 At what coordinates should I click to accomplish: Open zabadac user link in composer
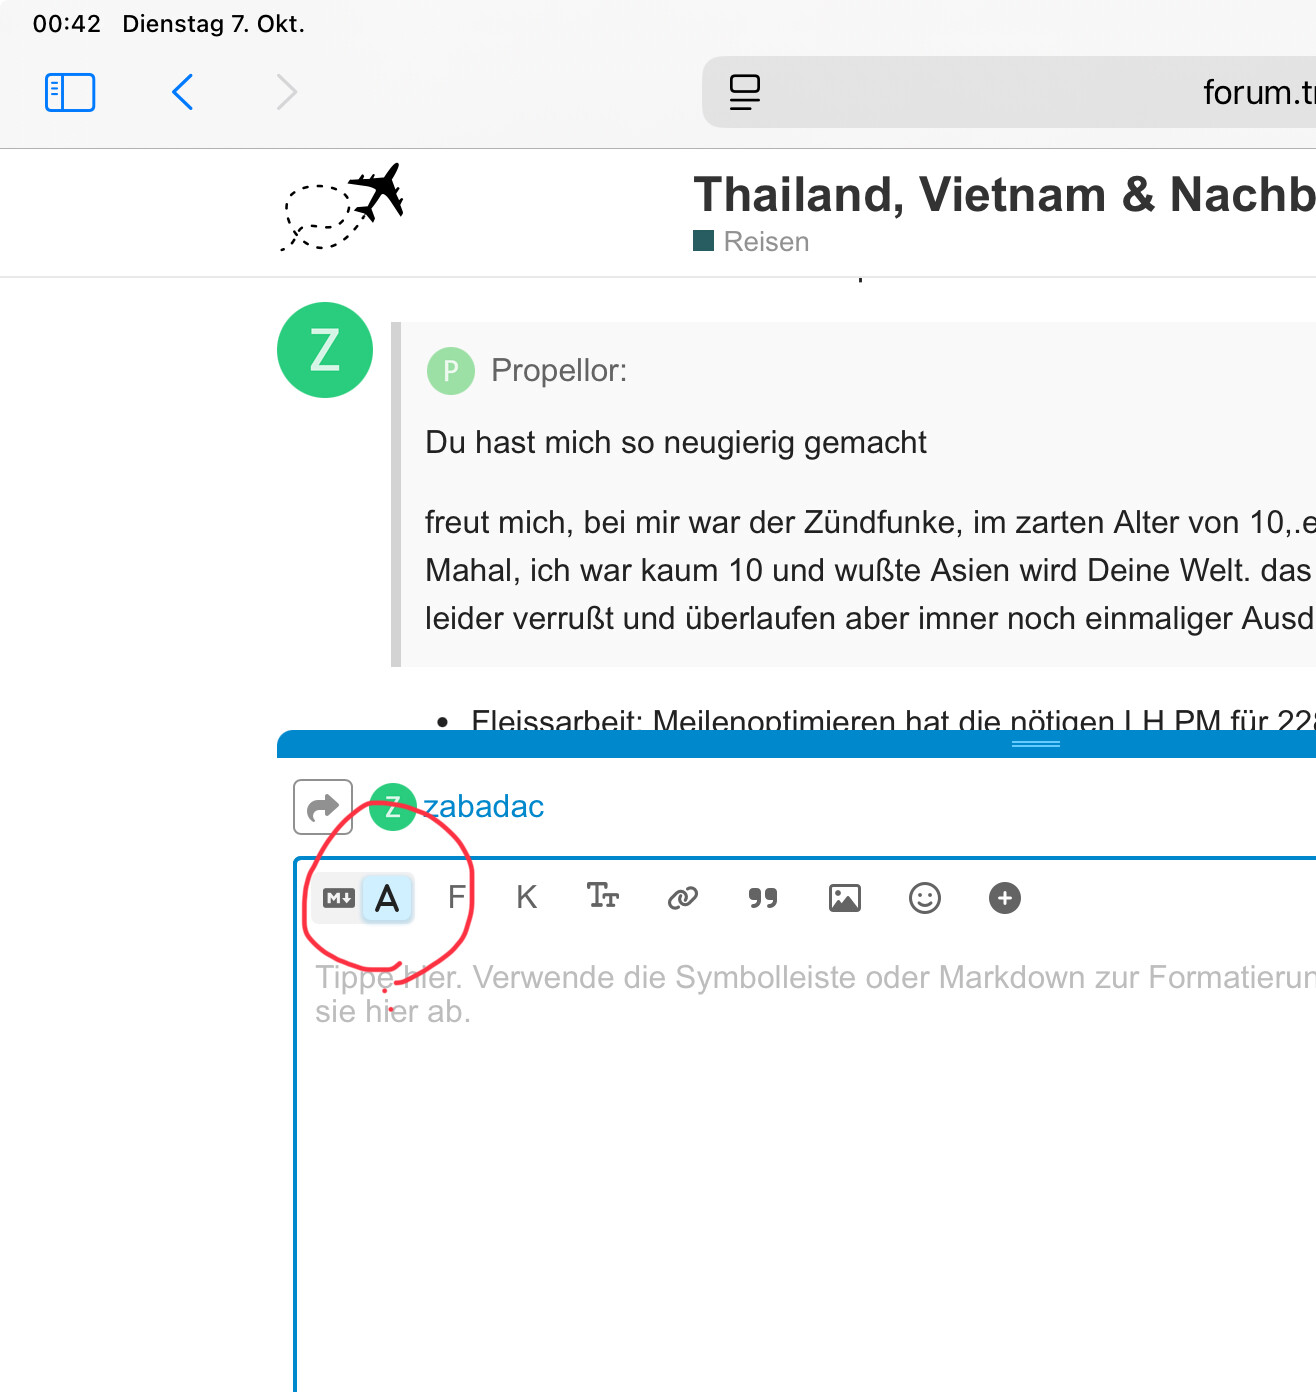coord(484,806)
